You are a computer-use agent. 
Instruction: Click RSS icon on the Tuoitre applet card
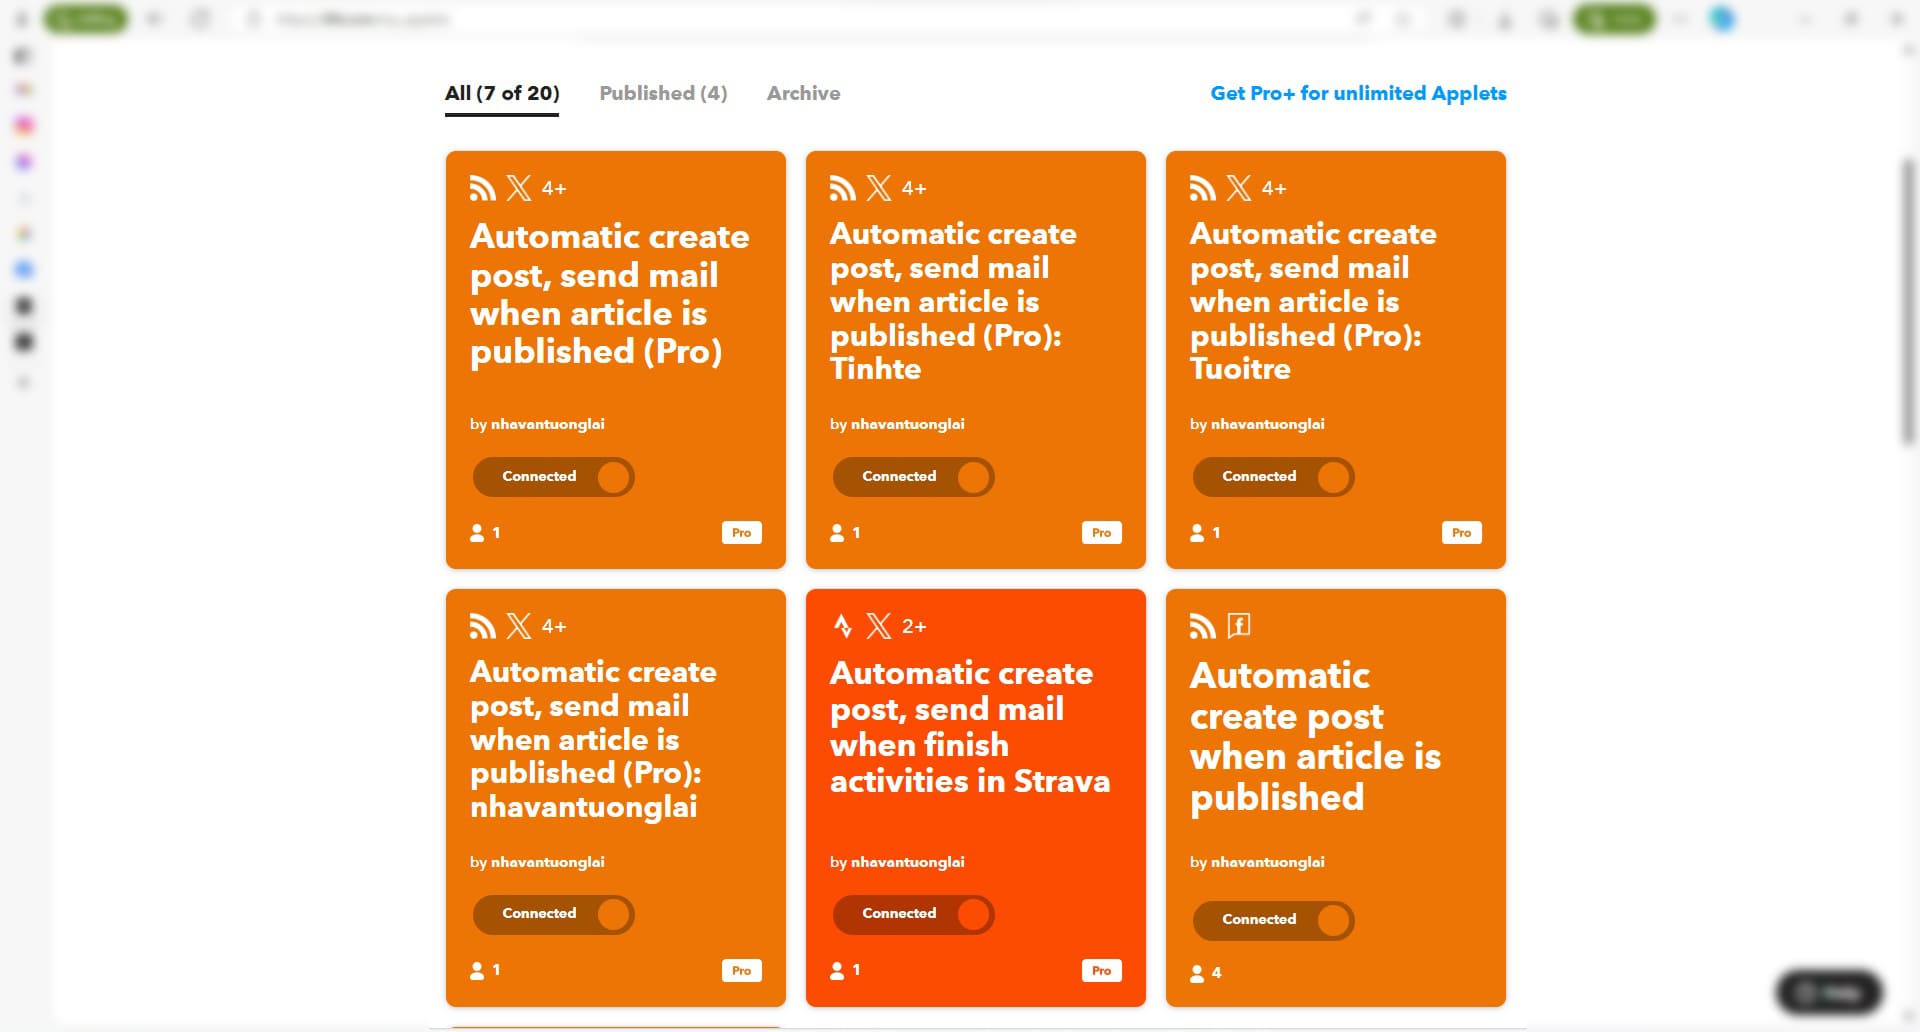[1203, 188]
